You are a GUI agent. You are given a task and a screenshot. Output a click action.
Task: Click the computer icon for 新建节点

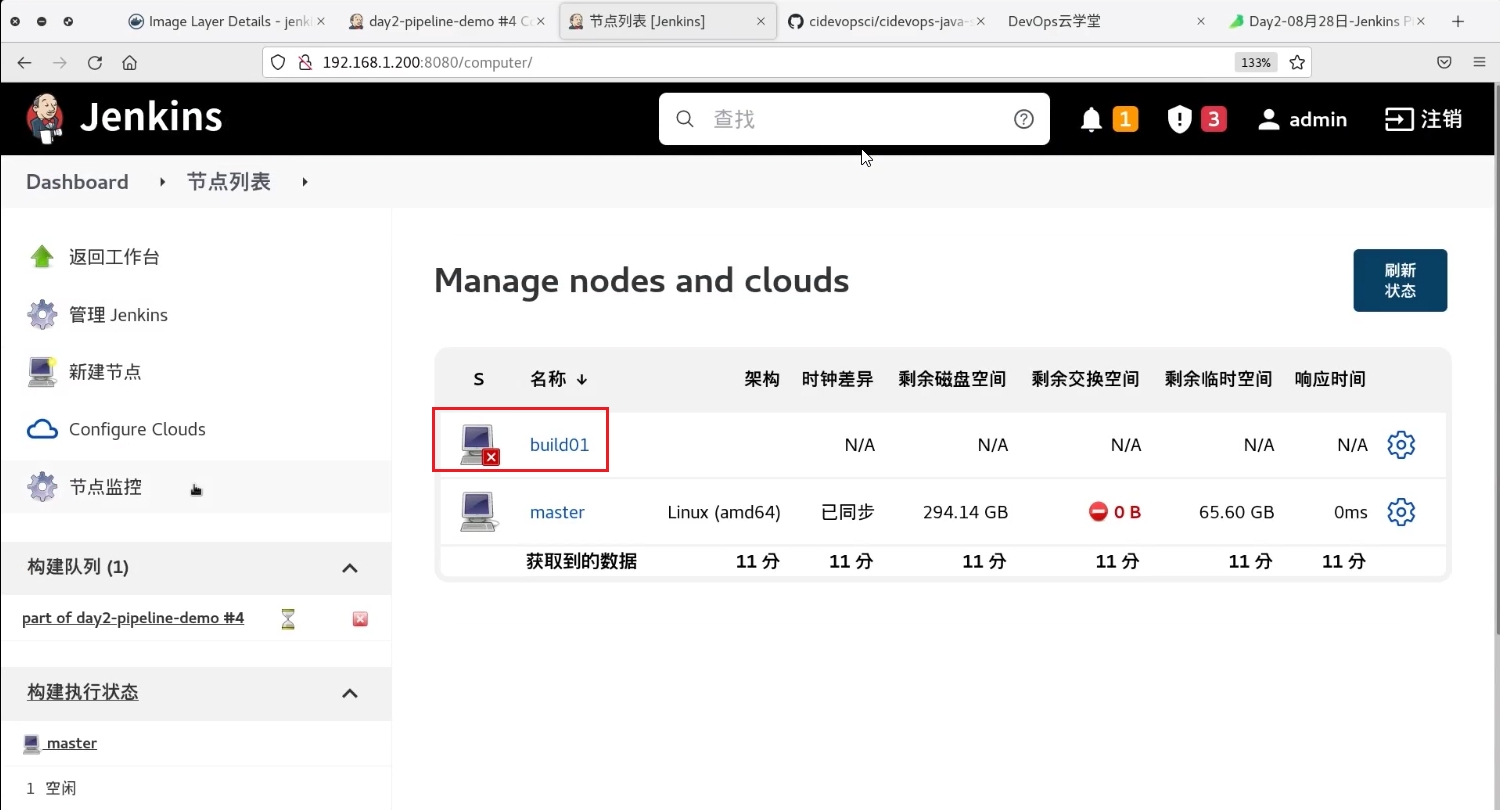pos(42,372)
